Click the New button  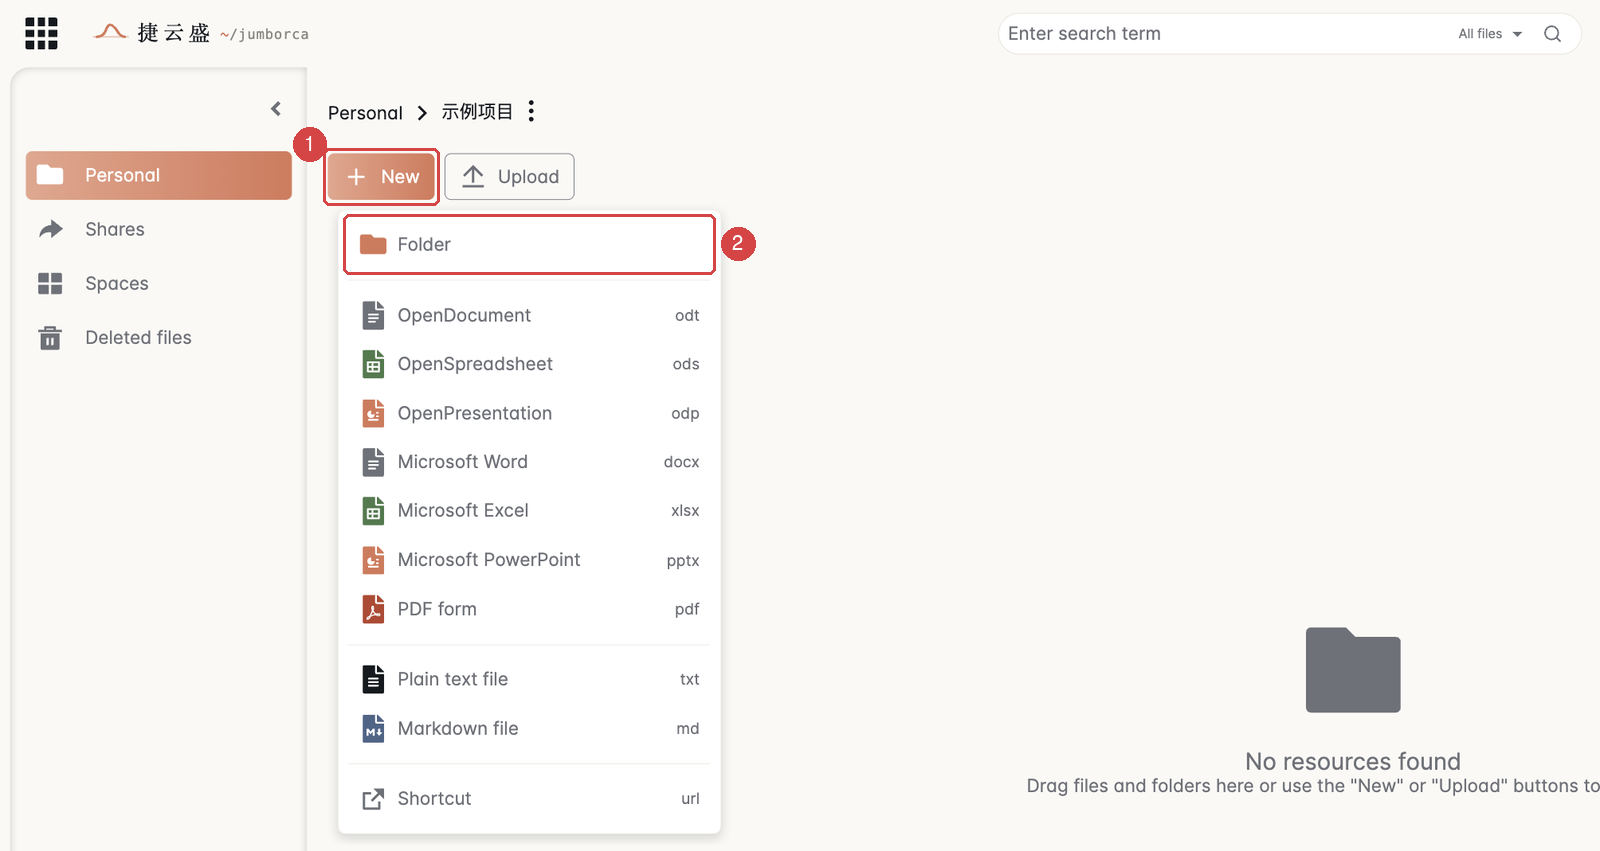coord(381,177)
